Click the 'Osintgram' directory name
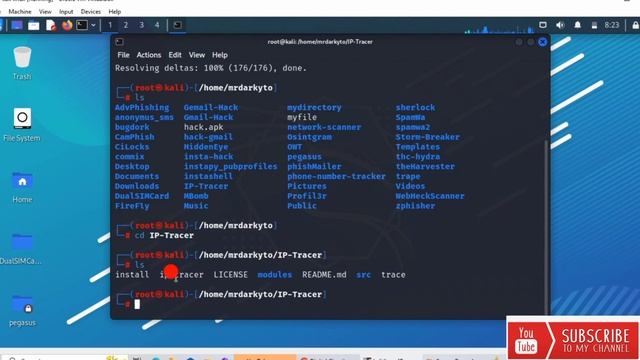Screen dimensions: 640x360 coord(309,137)
